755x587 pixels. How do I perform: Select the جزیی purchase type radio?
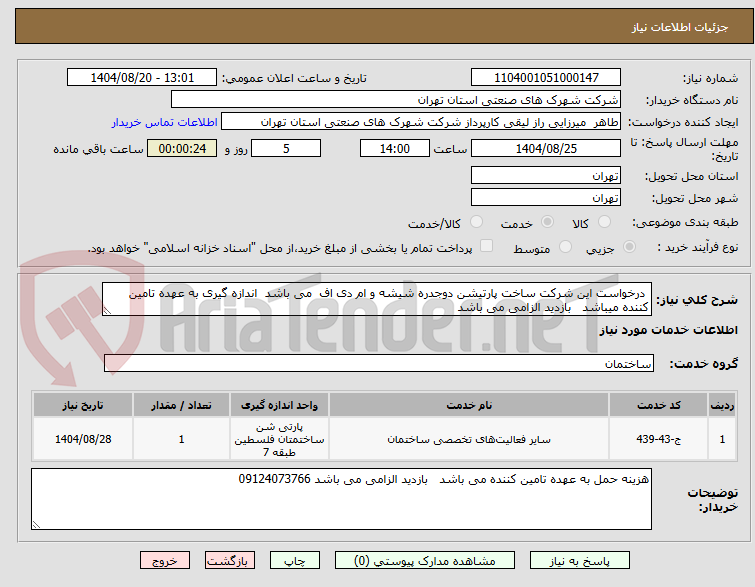[629, 247]
